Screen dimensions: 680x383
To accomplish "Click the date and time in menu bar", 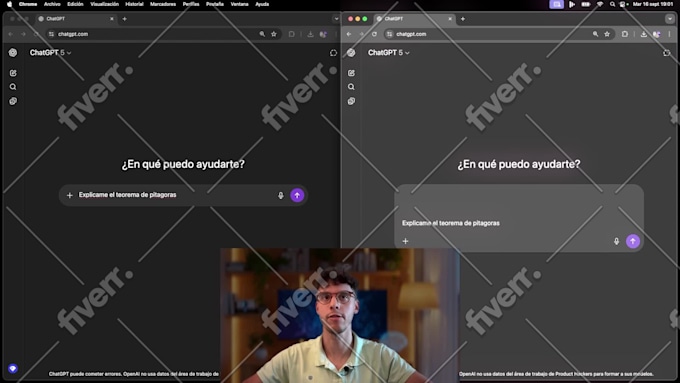I will coord(653,4).
